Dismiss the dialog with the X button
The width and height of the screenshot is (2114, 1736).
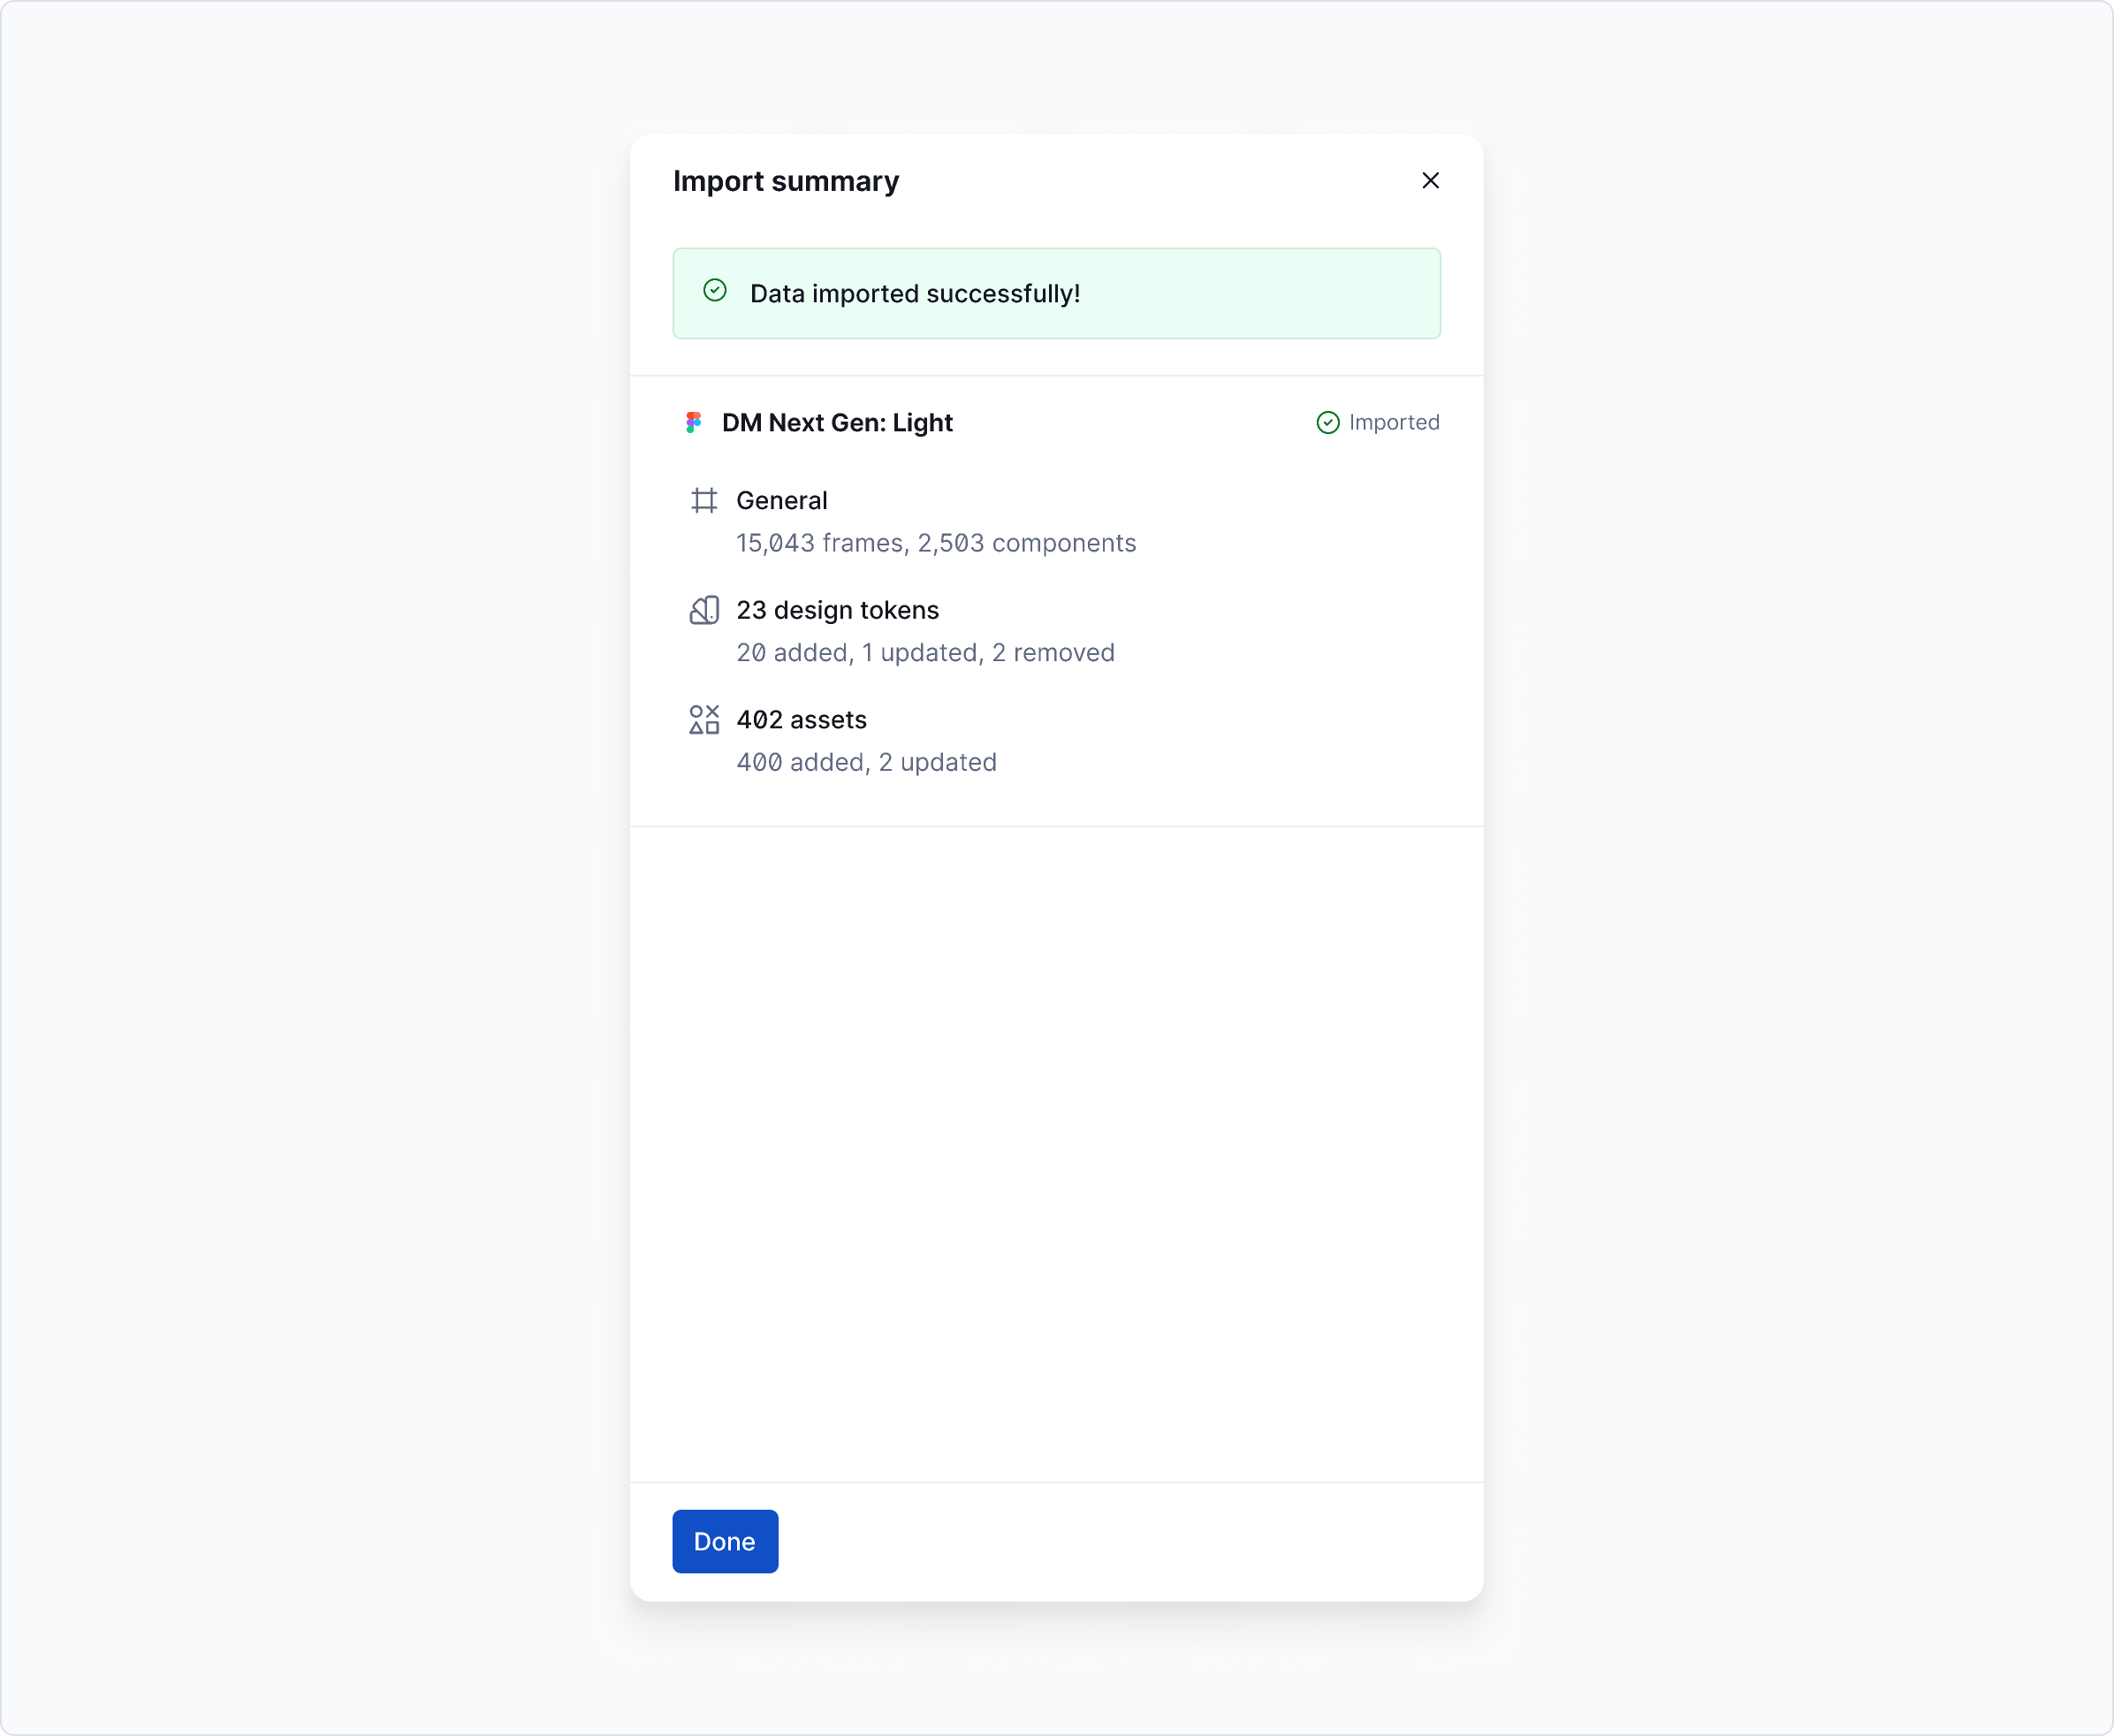pos(1430,181)
